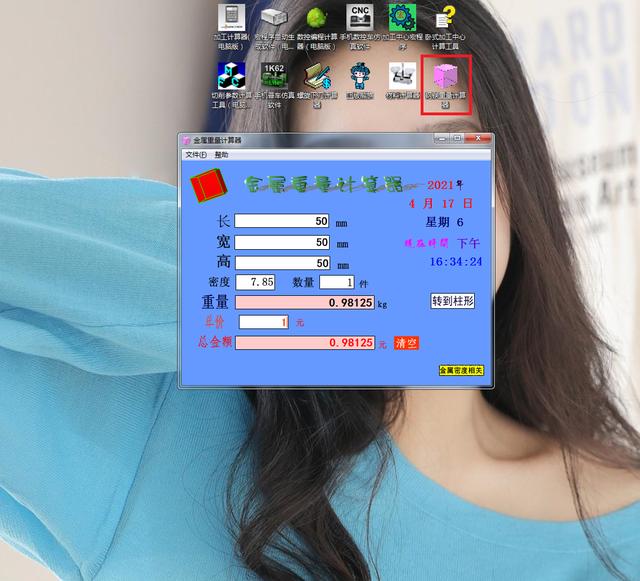Open the 文件 menu

195,155
